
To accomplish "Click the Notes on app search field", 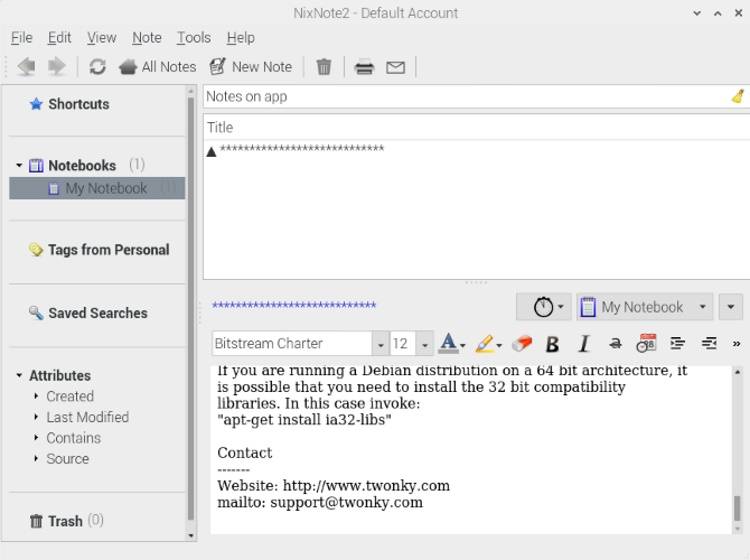I will 466,97.
